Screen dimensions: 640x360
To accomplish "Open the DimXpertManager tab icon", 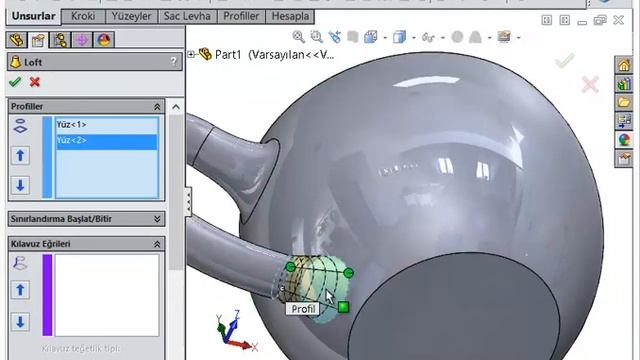I will (x=82, y=40).
